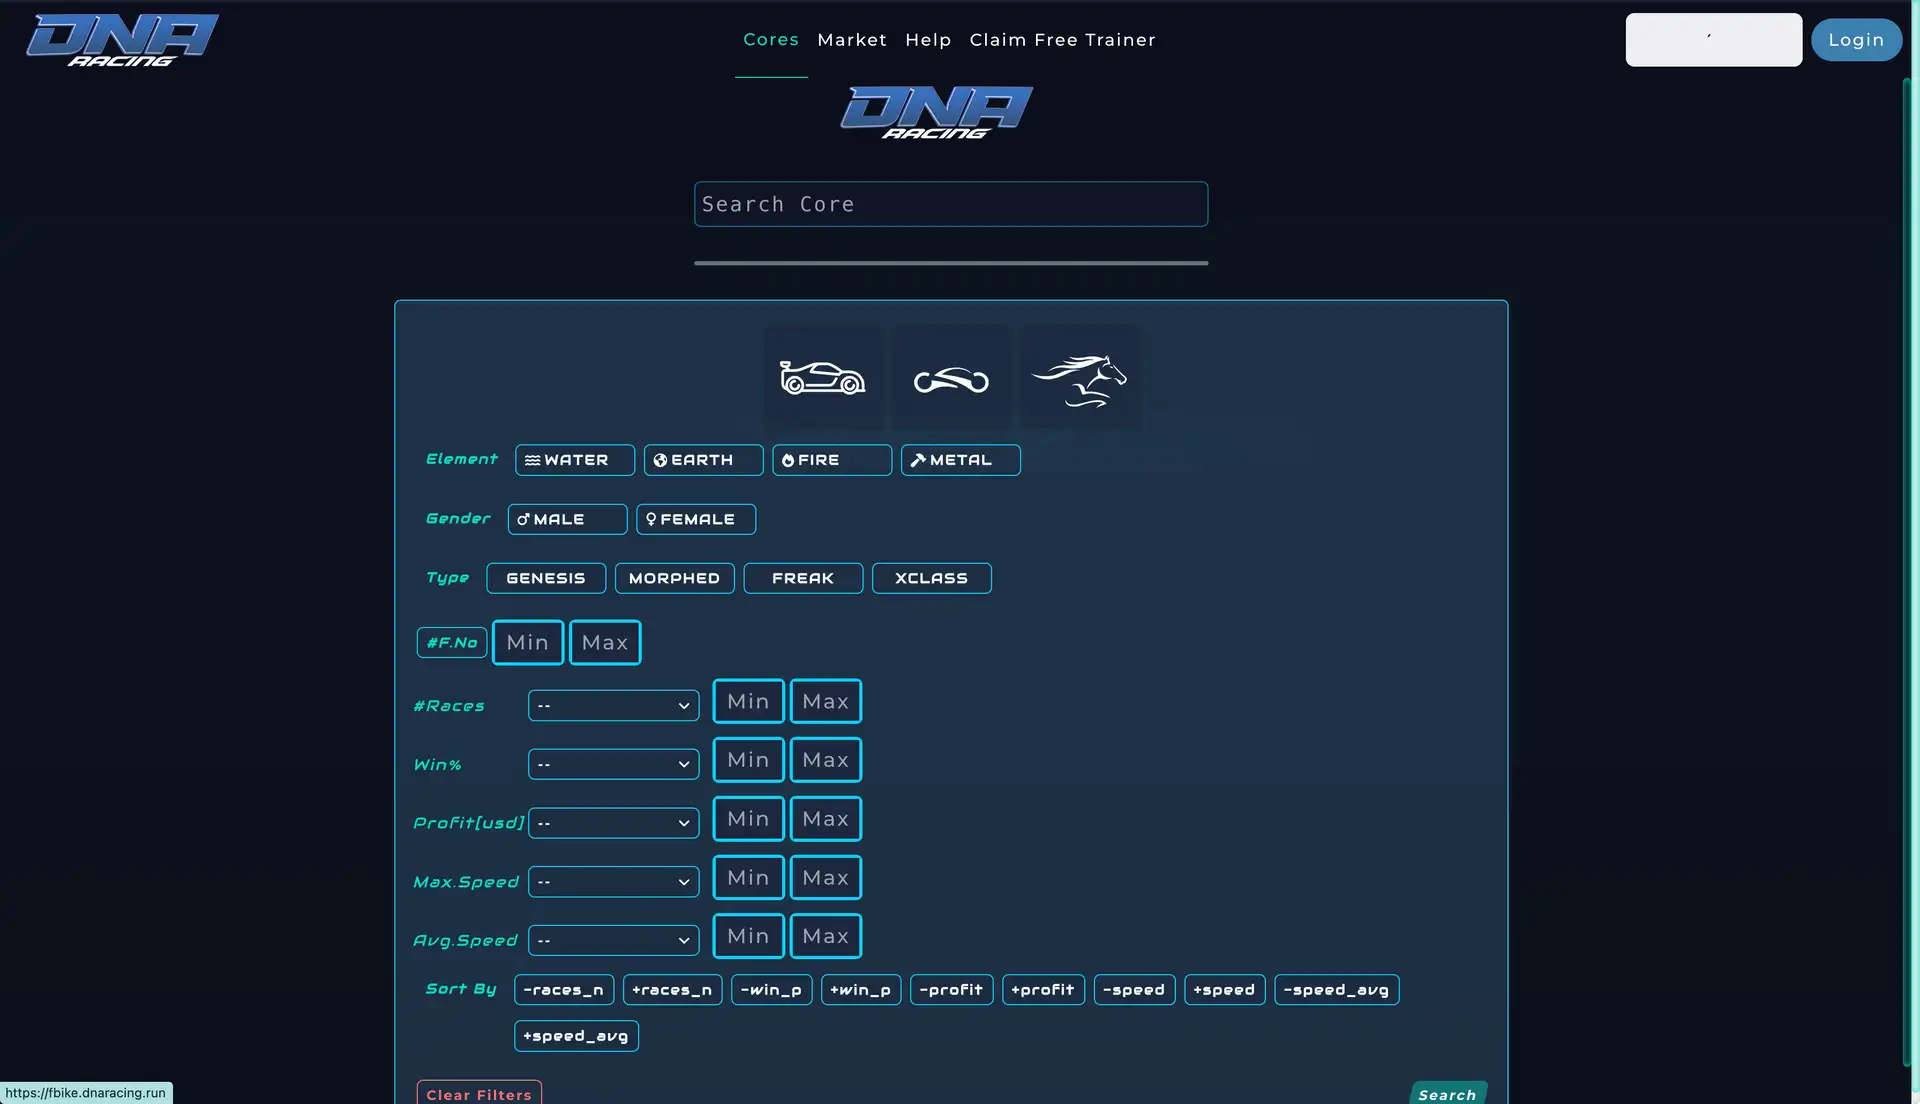
Task: Open the #Races dropdown
Action: (x=613, y=705)
